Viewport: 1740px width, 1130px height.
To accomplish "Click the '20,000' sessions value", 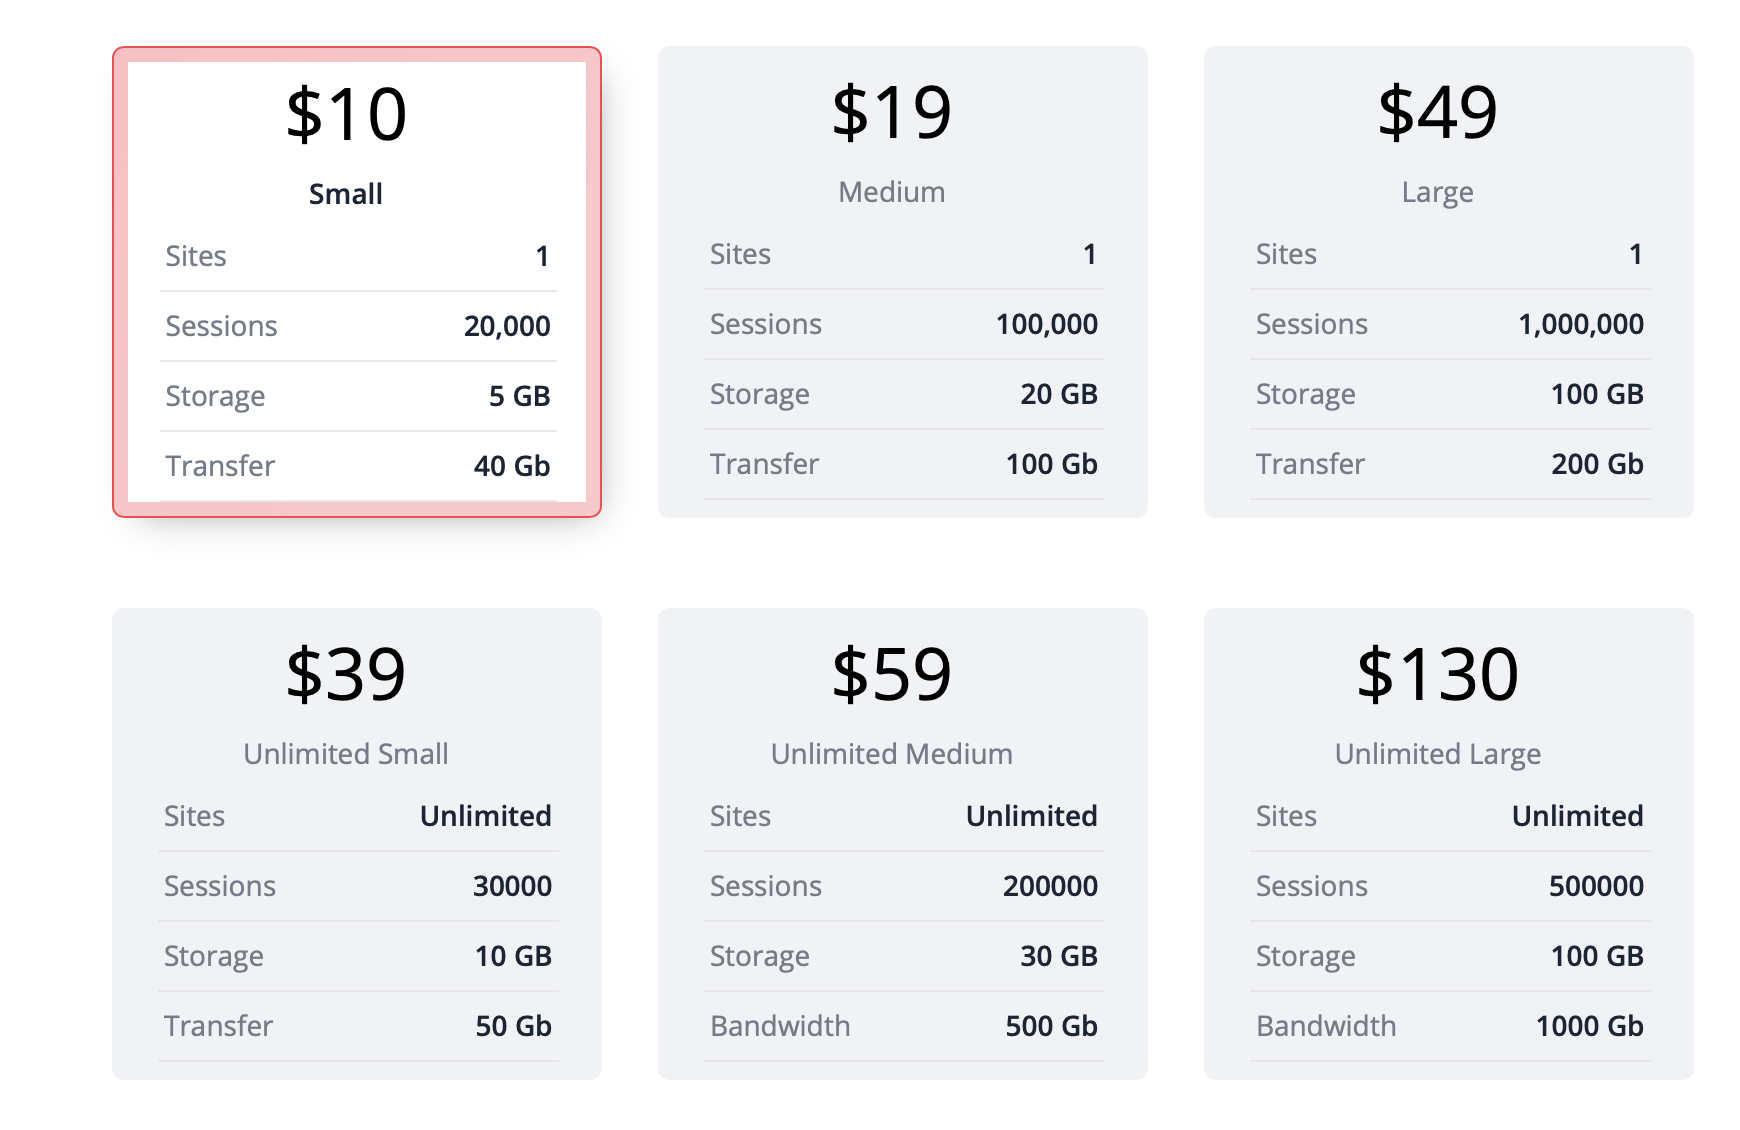I will tap(507, 326).
